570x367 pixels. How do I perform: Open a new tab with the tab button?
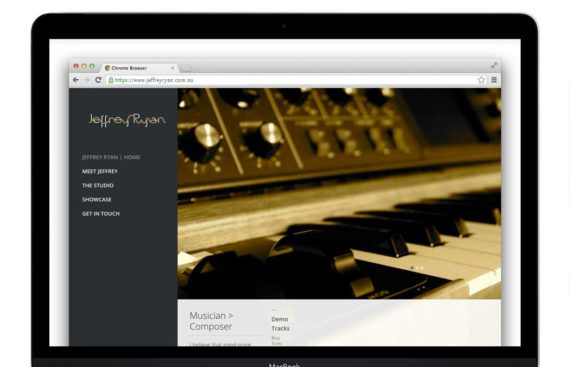(186, 68)
